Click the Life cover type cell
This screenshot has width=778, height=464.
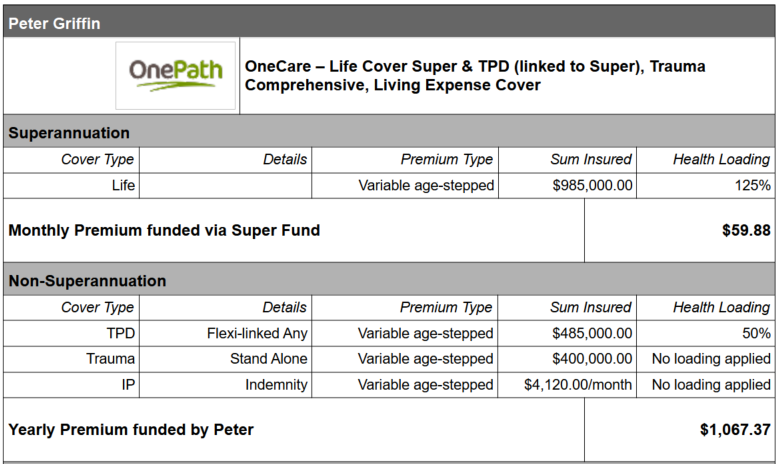[123, 185]
